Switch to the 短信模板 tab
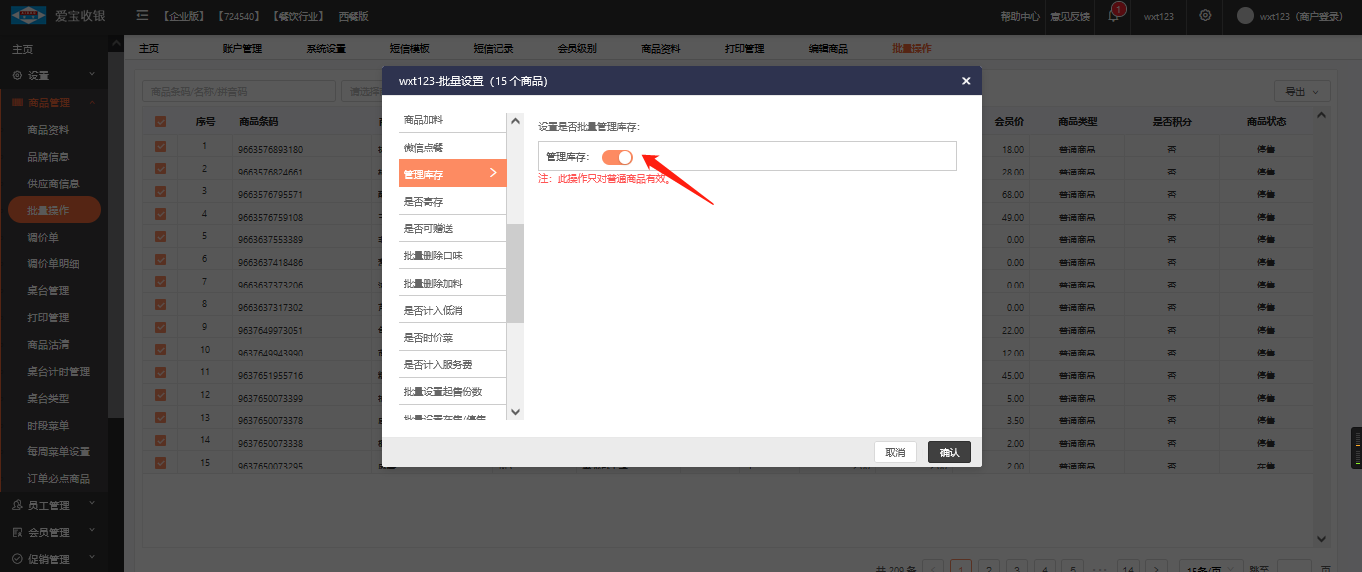1362x572 pixels. tap(410, 48)
